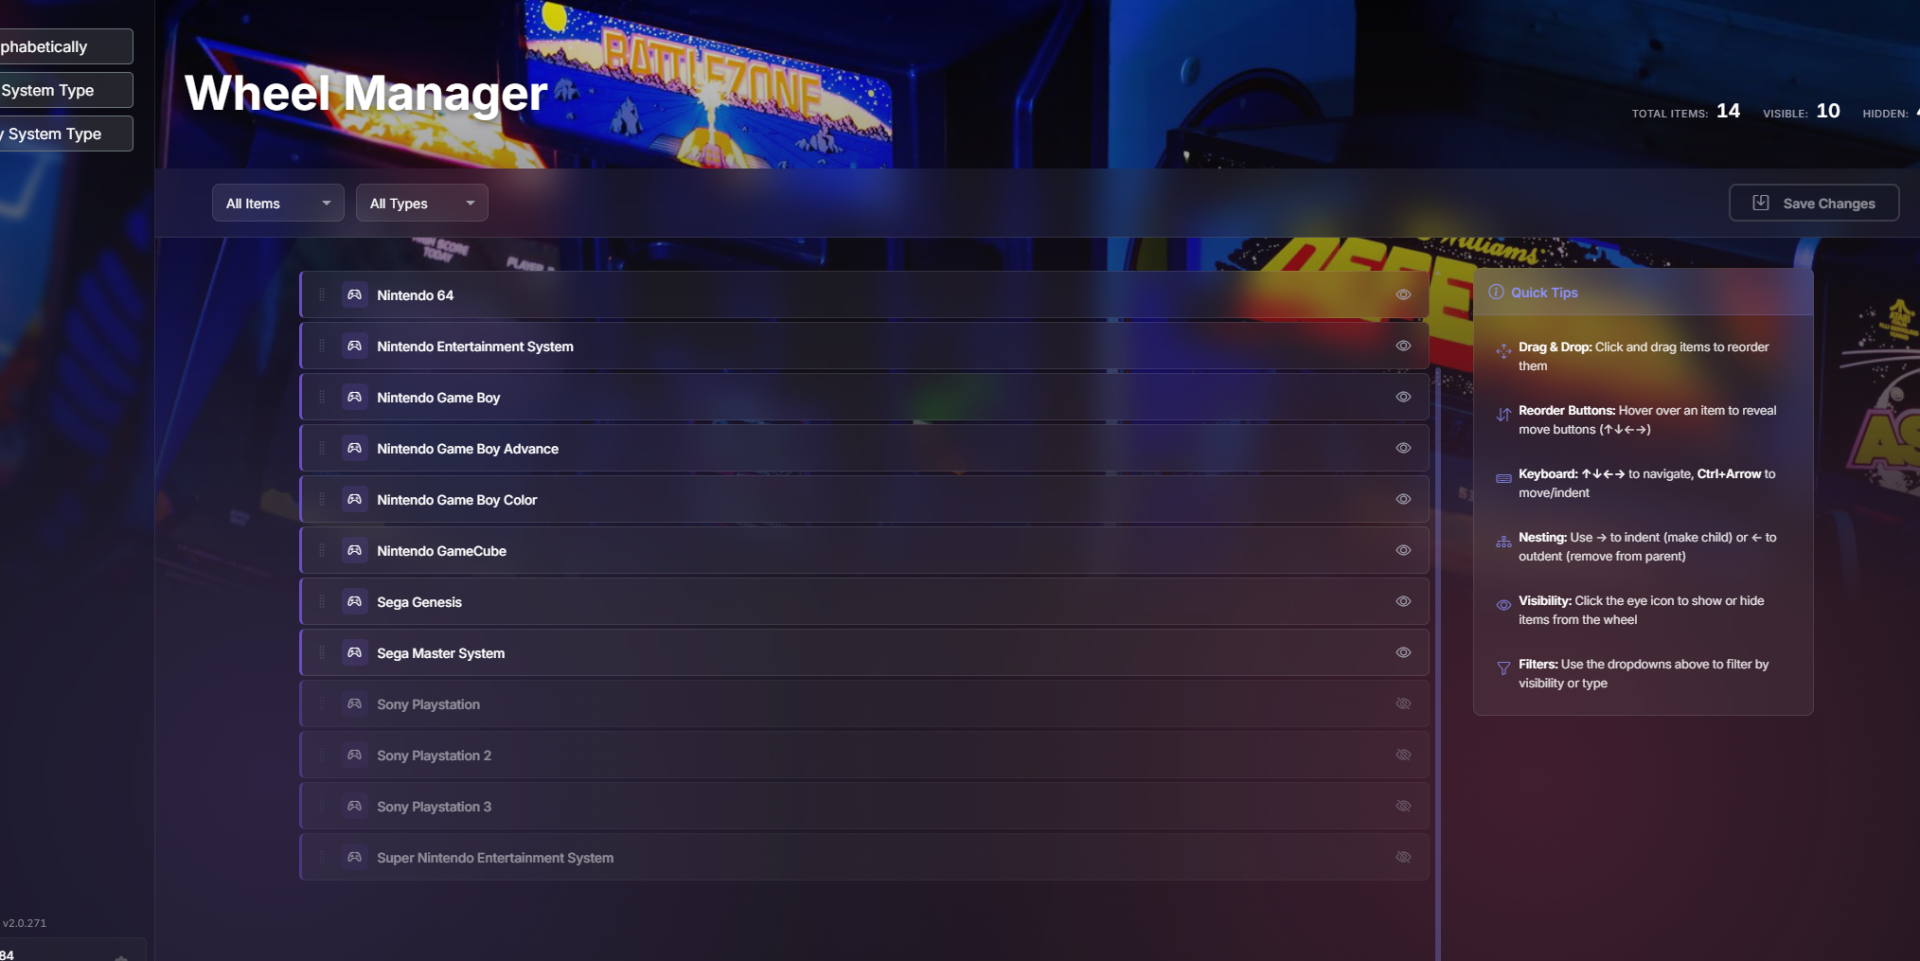Click the Nesting tip hierarchy icon
Screen dimensions: 1920x961
pyautogui.click(x=1503, y=542)
